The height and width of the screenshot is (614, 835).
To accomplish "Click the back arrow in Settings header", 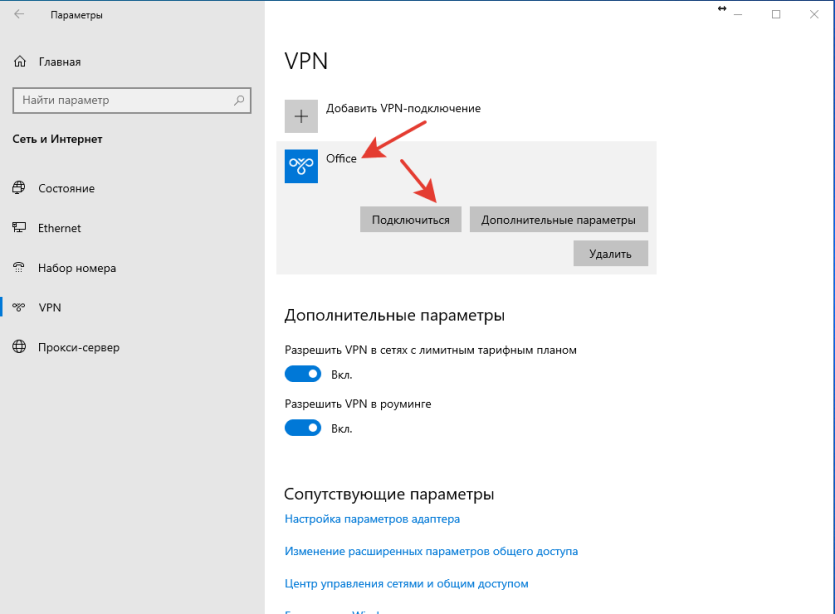I will [20, 15].
